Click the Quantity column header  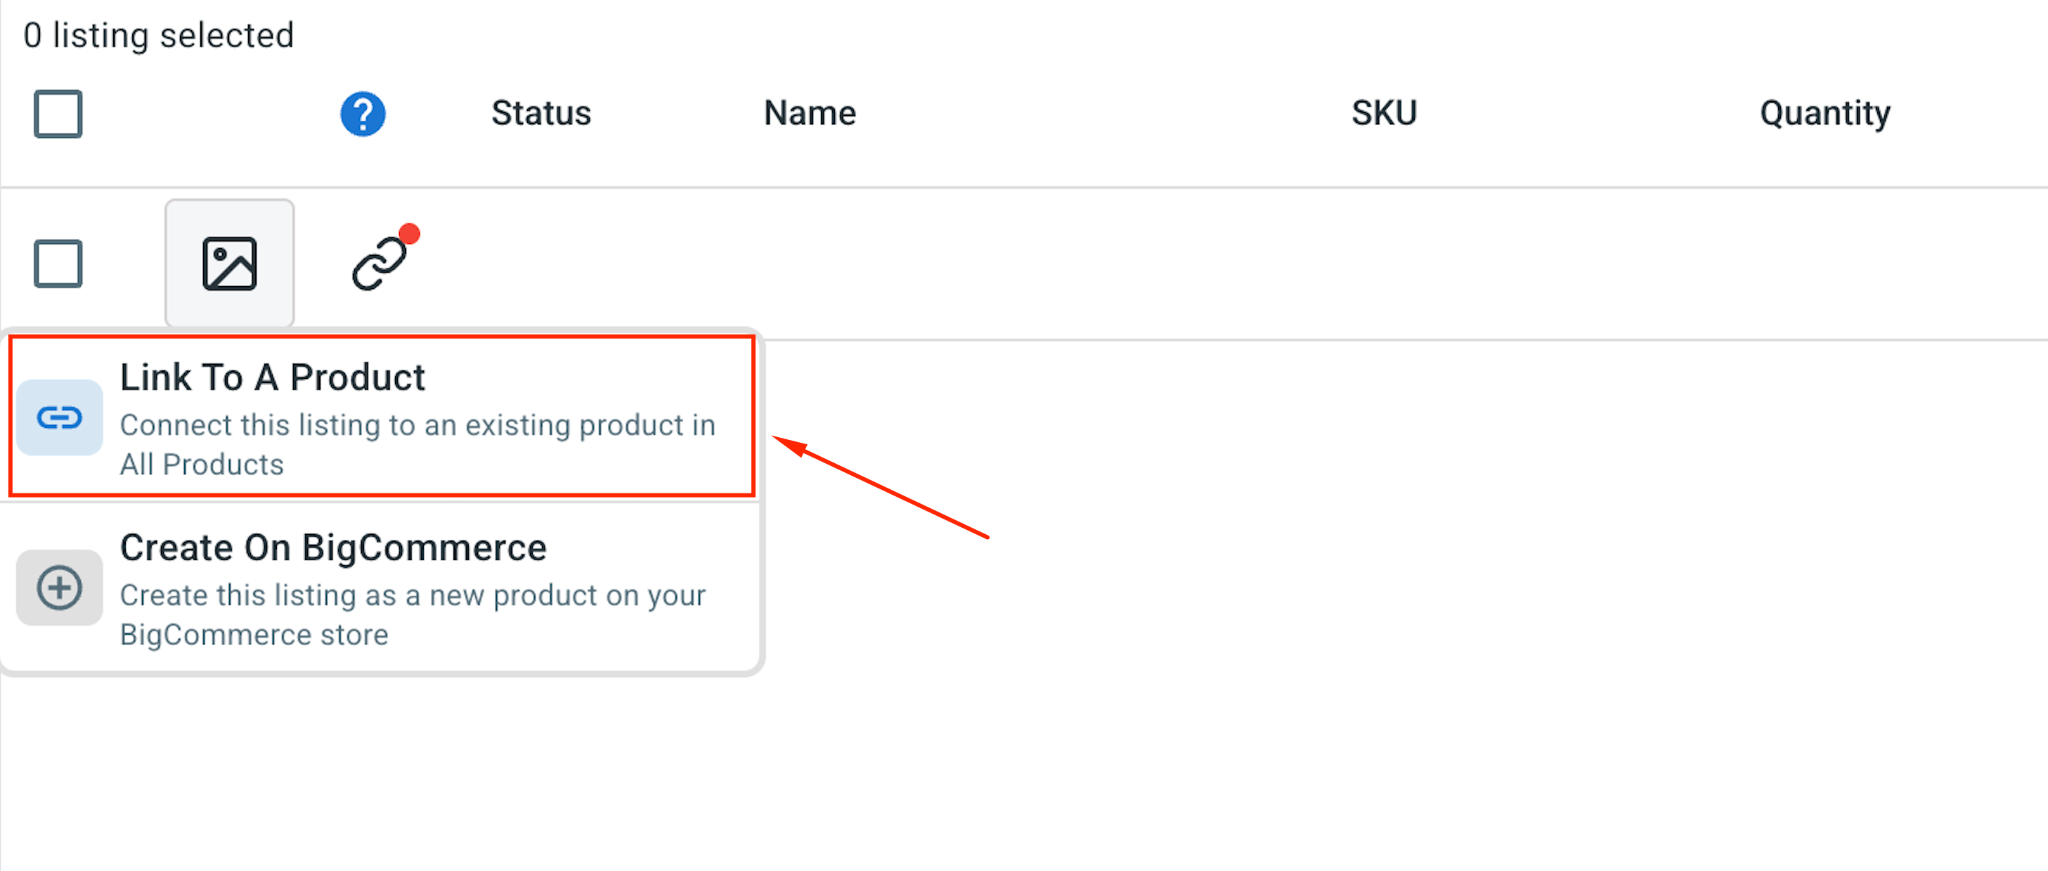pos(1825,114)
